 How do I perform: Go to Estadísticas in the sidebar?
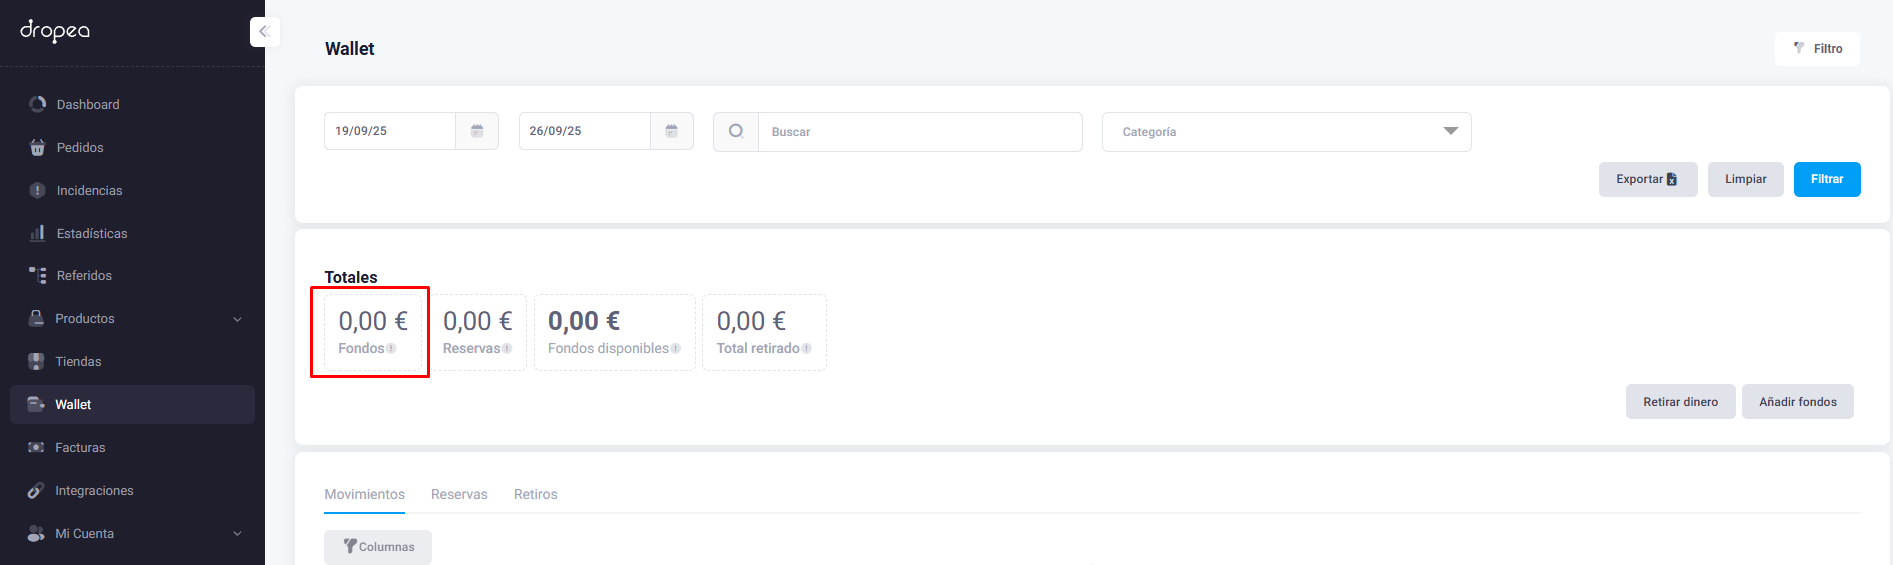92,234
